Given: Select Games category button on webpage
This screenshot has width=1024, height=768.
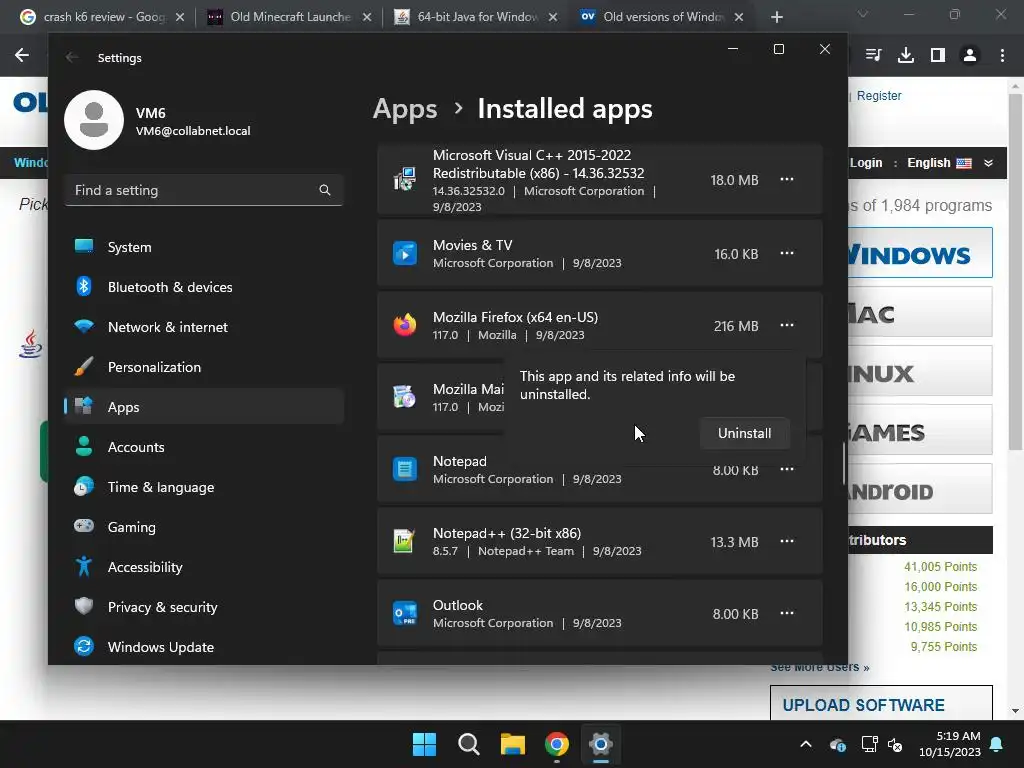Looking at the screenshot, I should click(x=920, y=430).
